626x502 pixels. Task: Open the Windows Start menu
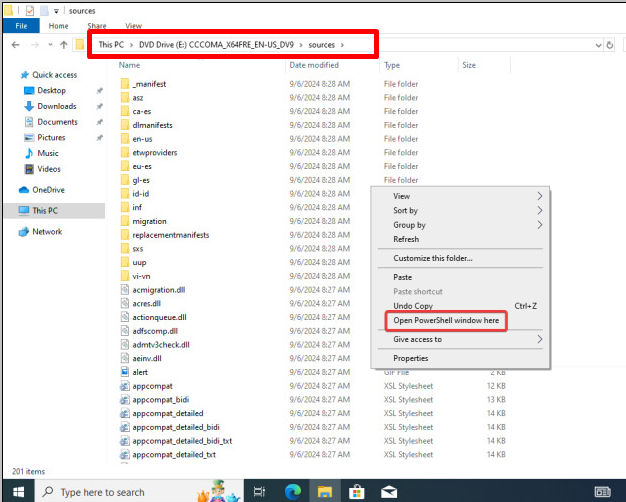pos(18,492)
